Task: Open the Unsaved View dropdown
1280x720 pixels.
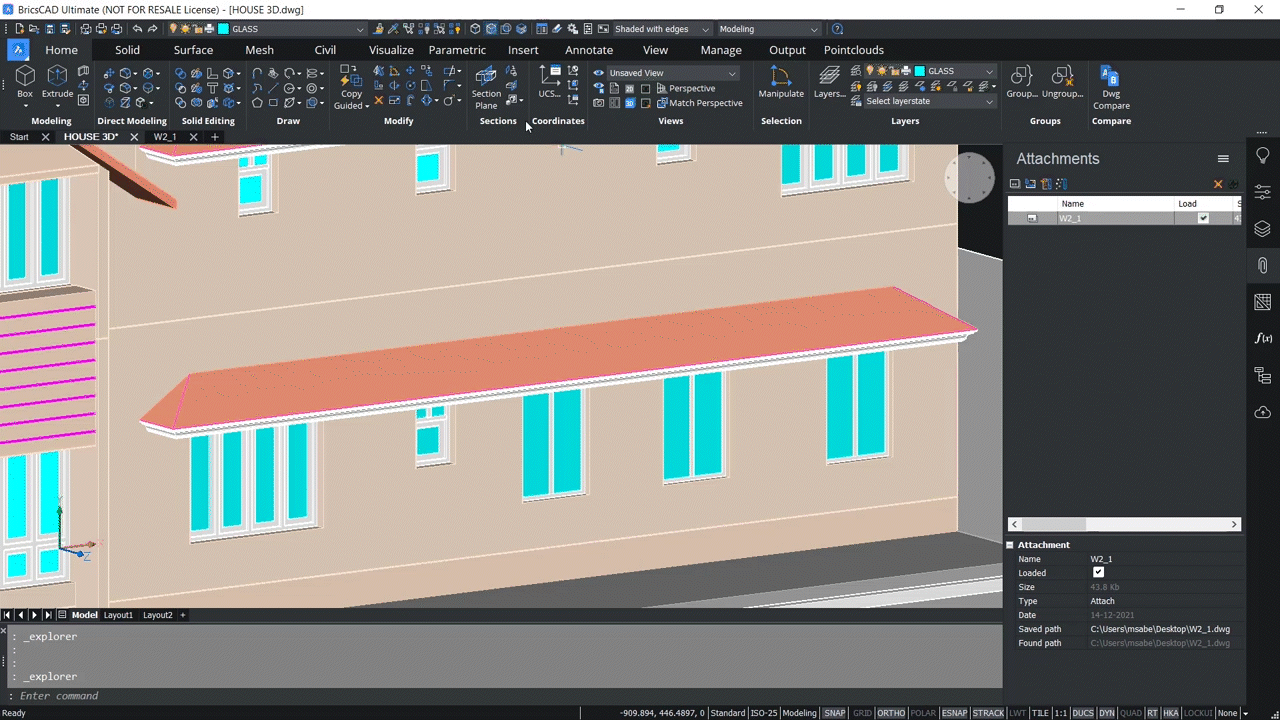Action: [x=731, y=72]
